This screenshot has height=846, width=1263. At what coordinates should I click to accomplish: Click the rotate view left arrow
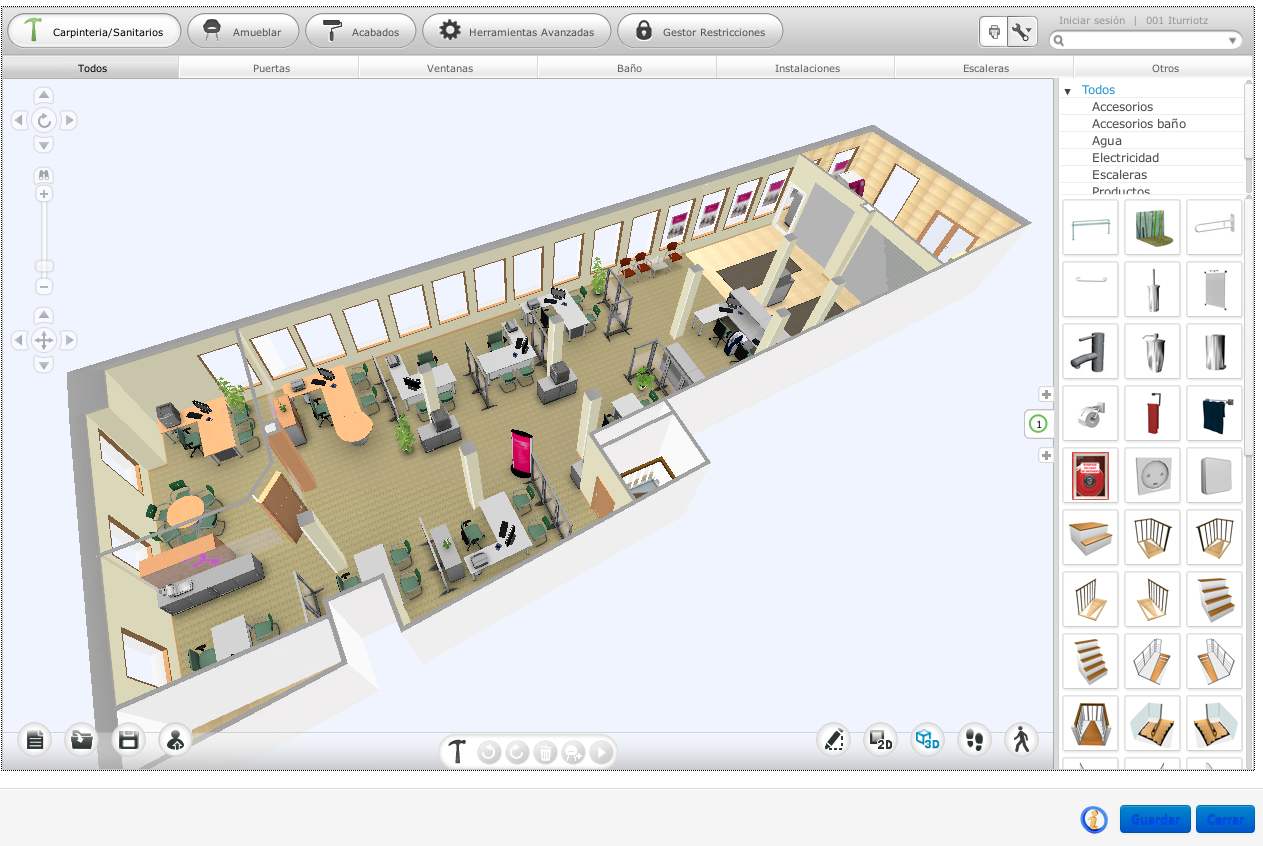click(19, 120)
